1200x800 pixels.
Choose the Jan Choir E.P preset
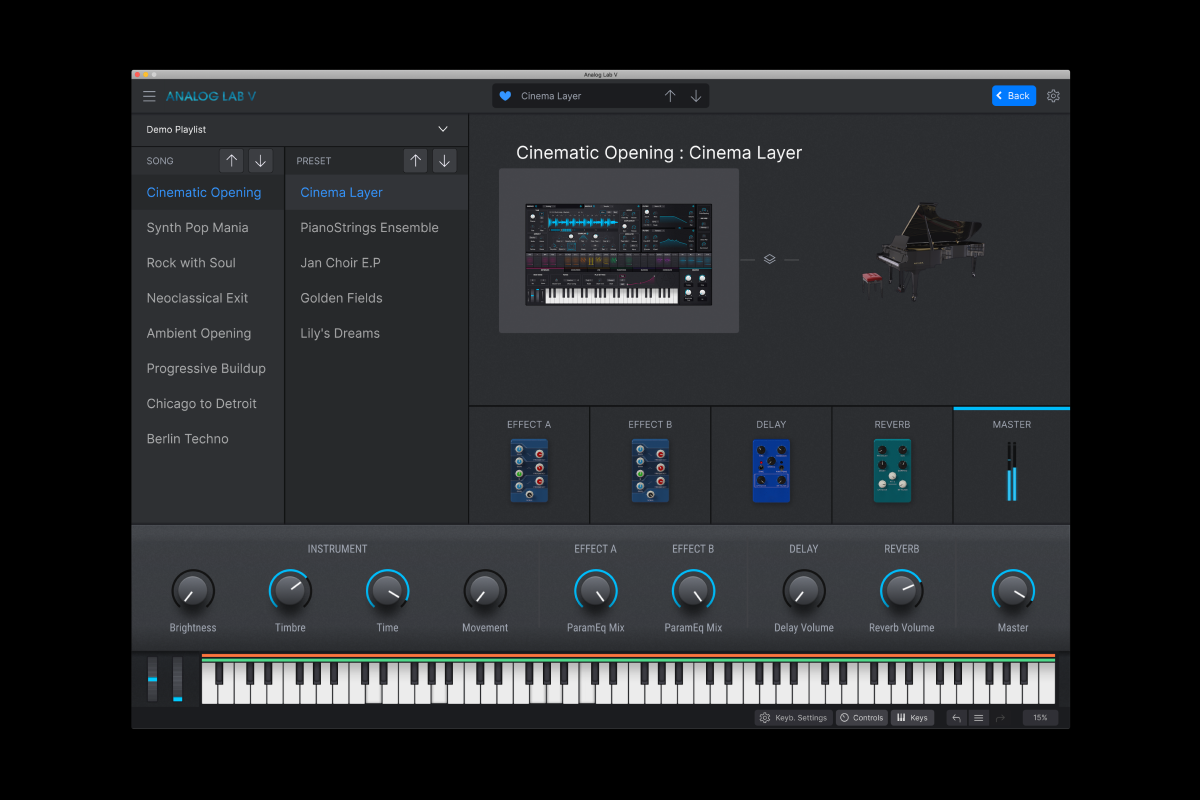tap(377, 262)
